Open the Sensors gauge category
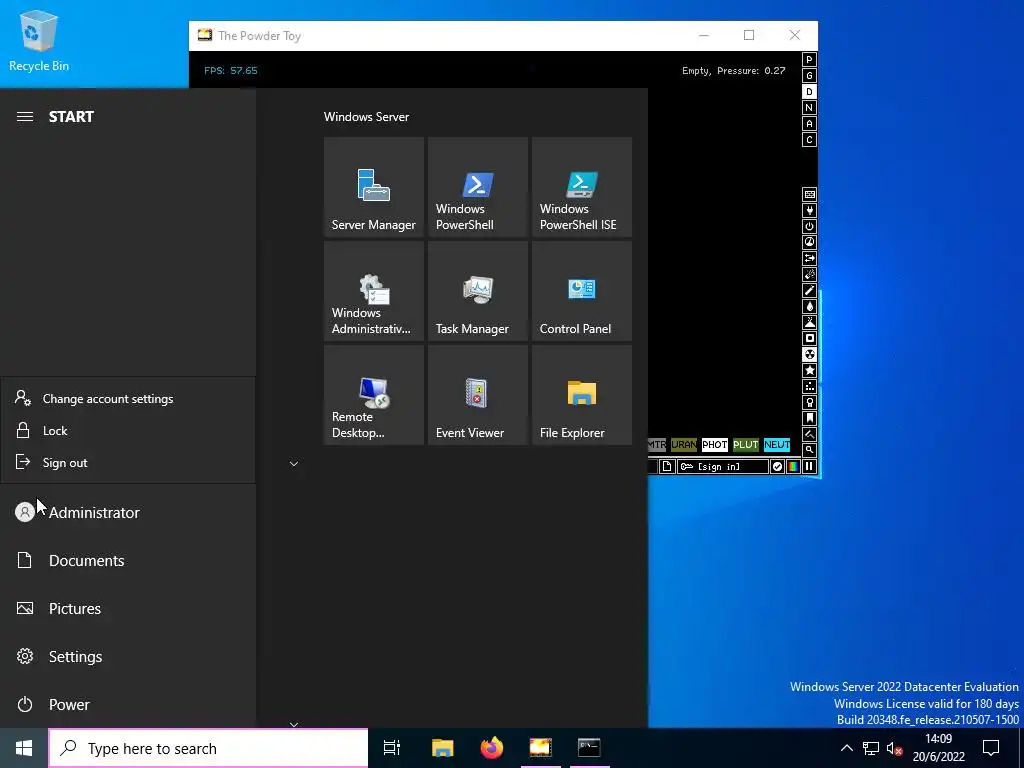 tap(809, 242)
